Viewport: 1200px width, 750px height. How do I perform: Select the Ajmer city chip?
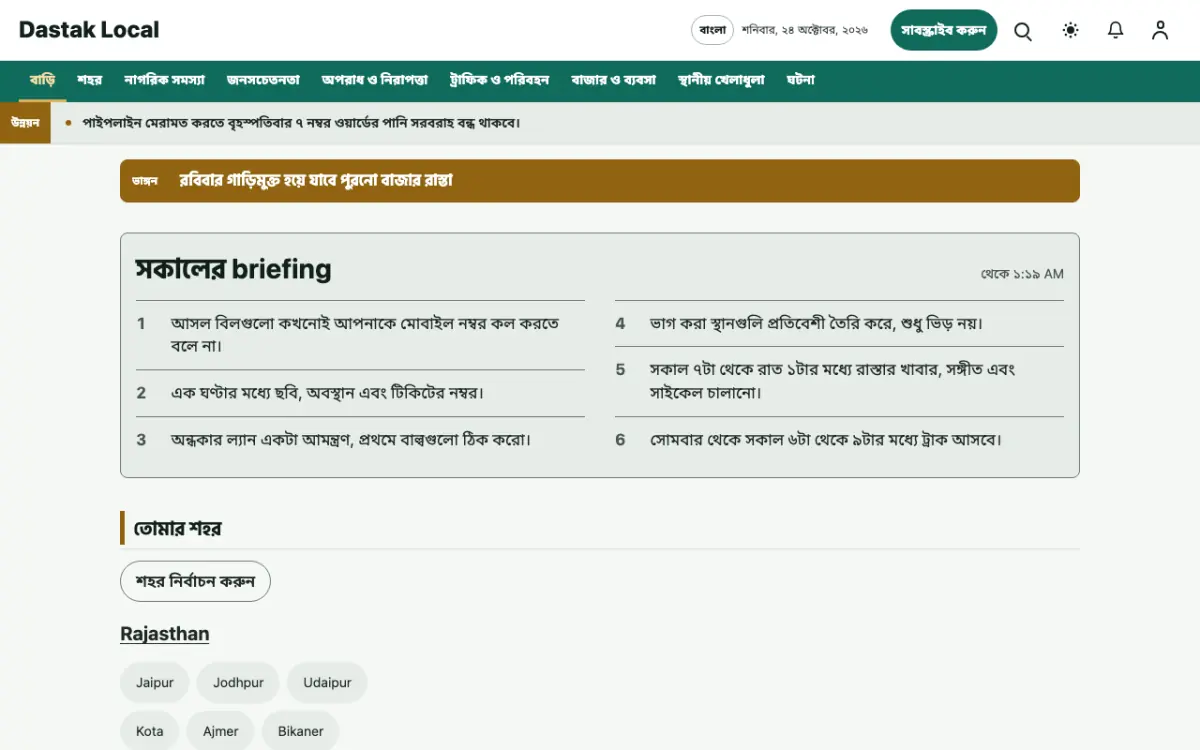tap(221, 731)
